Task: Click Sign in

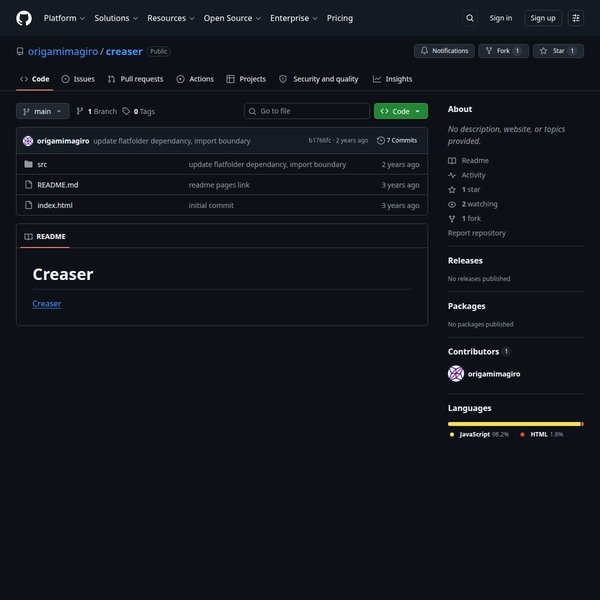Action: coord(501,18)
